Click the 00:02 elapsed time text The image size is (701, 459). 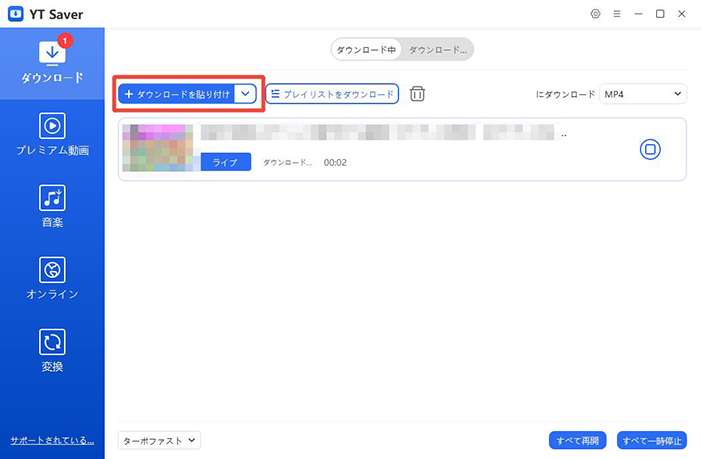[335, 163]
